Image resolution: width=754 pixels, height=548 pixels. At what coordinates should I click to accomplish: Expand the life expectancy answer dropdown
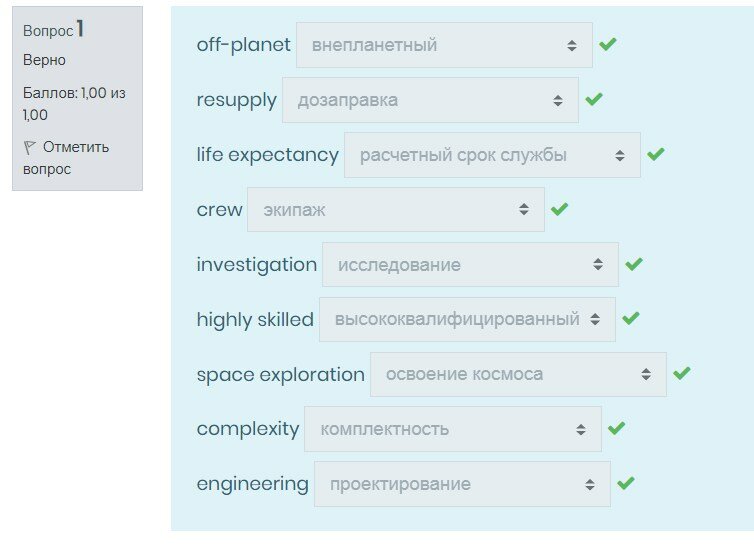(x=492, y=155)
